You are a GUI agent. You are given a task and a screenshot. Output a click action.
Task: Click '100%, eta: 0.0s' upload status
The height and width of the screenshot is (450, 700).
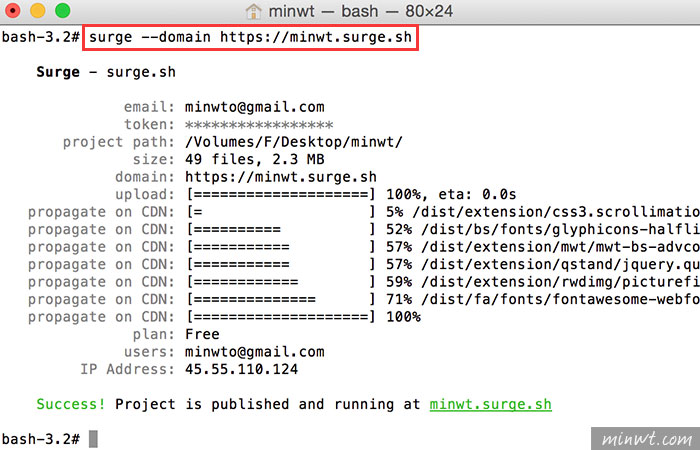pyautogui.click(x=451, y=195)
